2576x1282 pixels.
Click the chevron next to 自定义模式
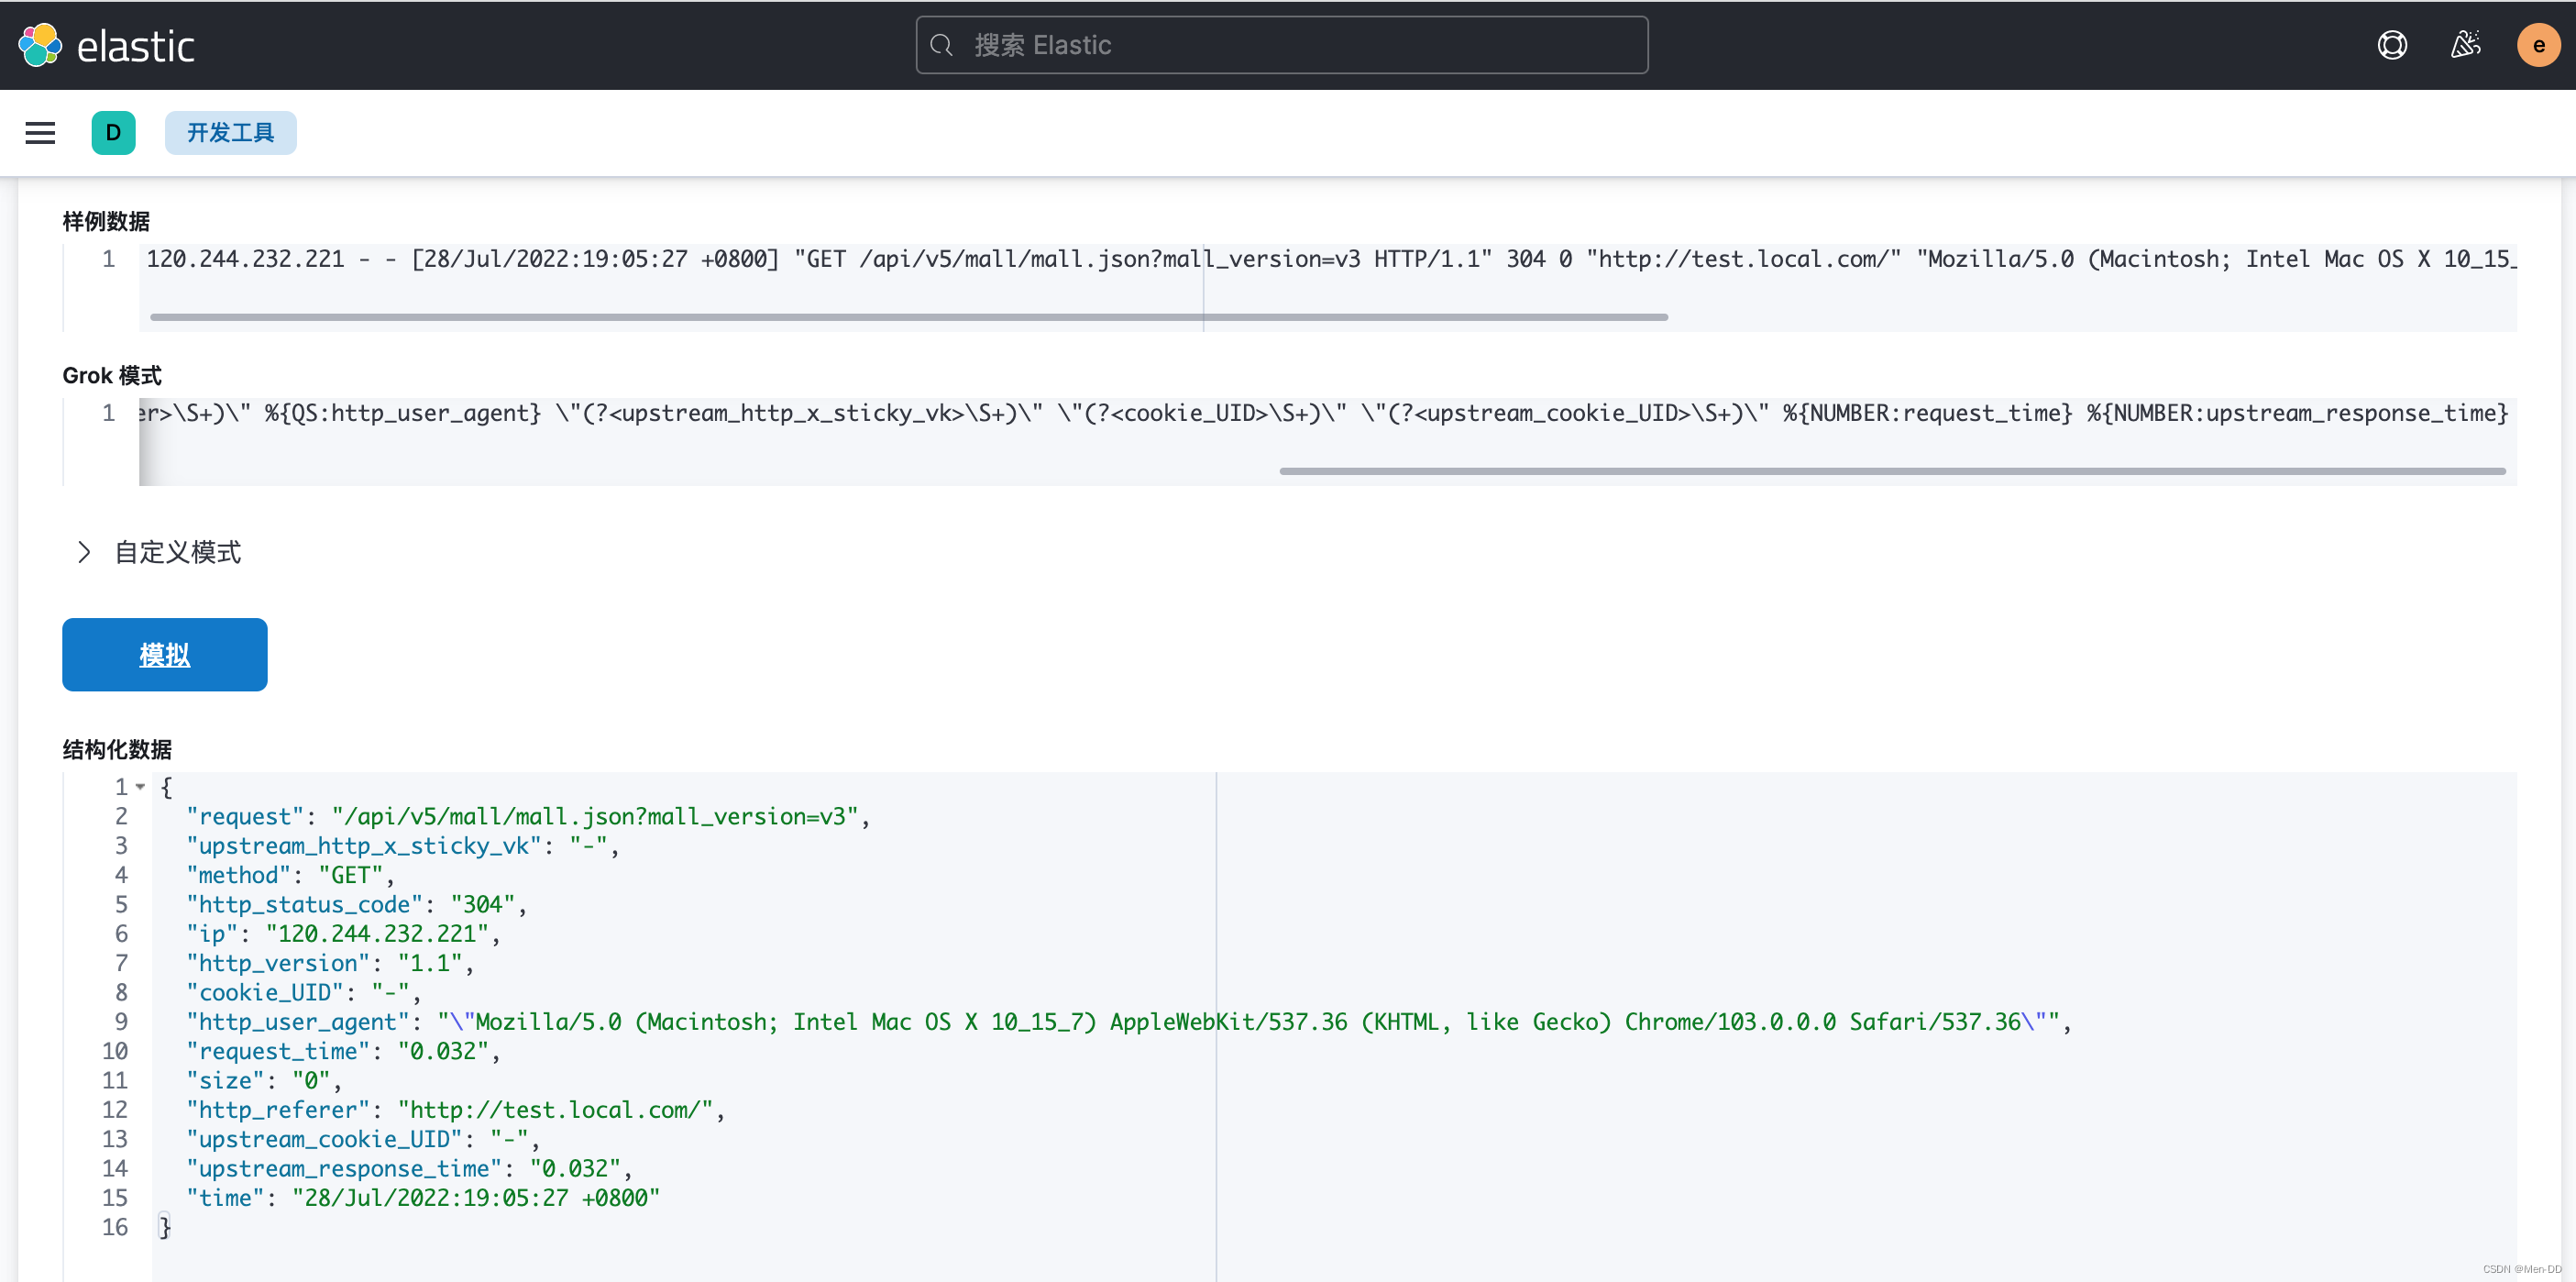(84, 552)
